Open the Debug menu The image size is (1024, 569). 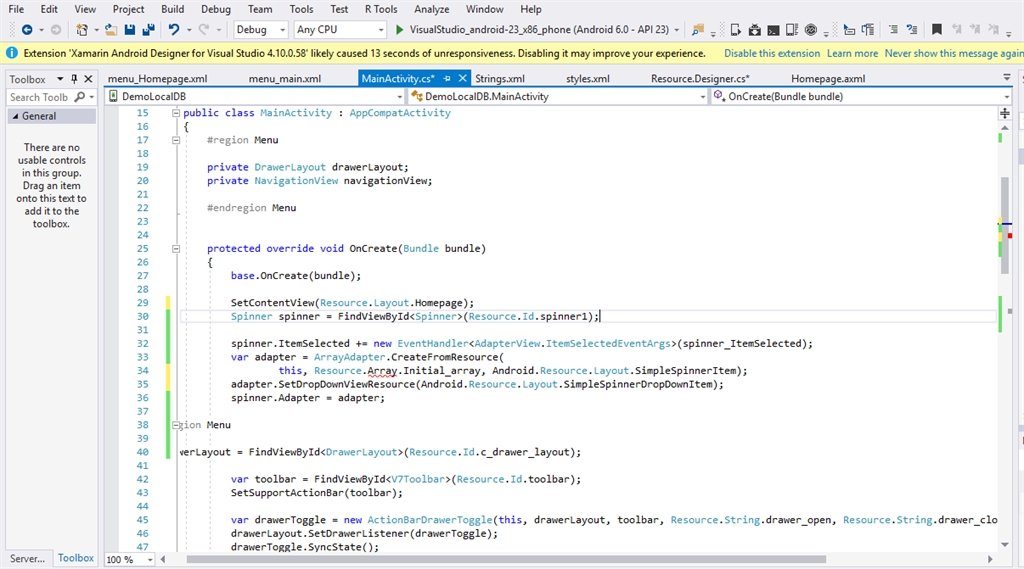tap(216, 9)
